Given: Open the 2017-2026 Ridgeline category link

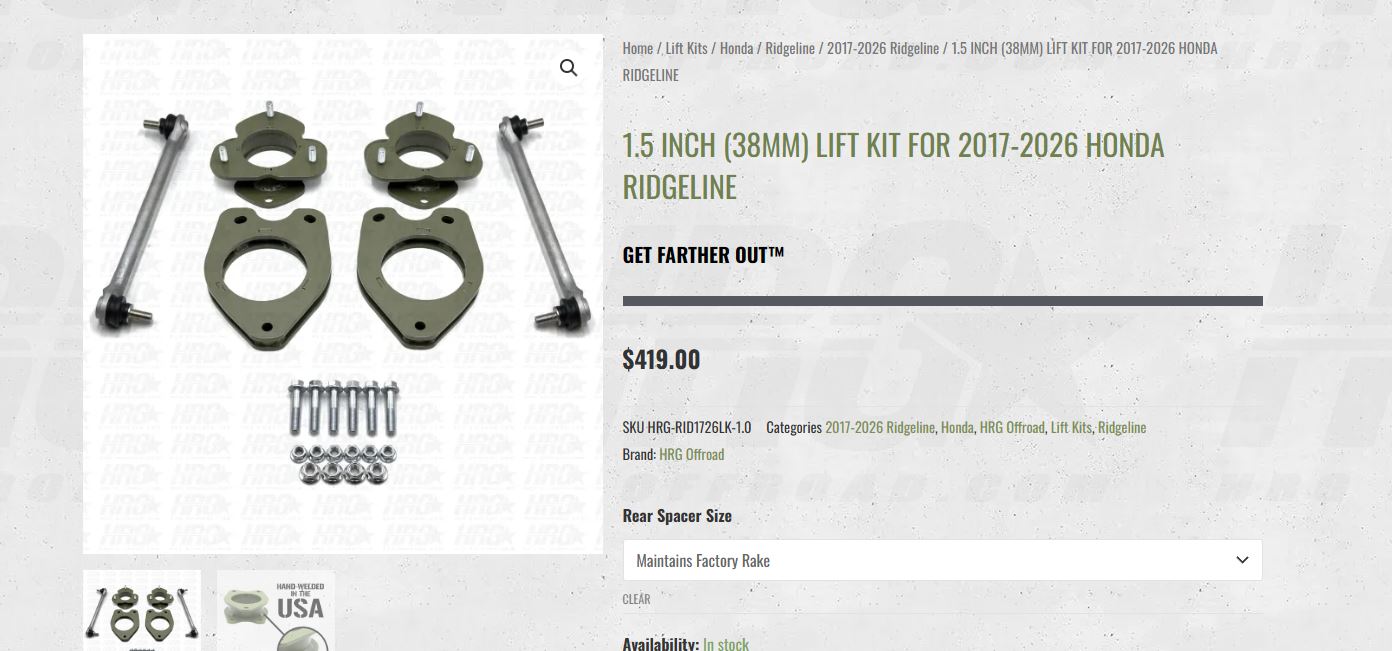Looking at the screenshot, I should coord(880,427).
